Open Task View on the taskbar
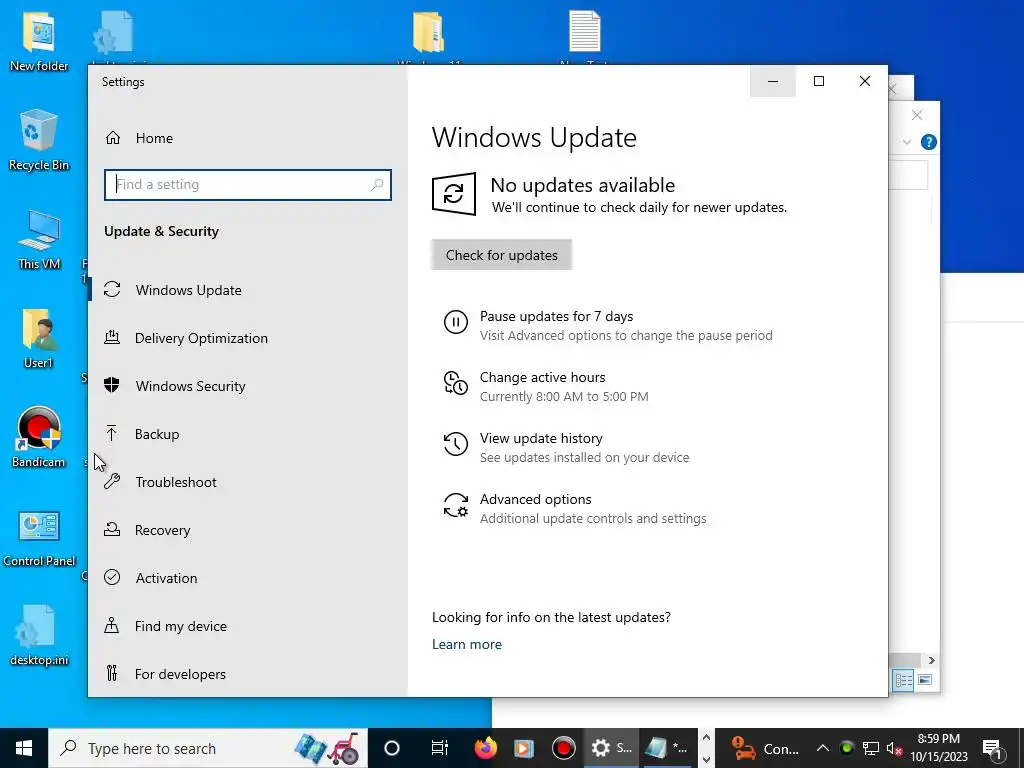Image resolution: width=1024 pixels, height=768 pixels. click(440, 748)
